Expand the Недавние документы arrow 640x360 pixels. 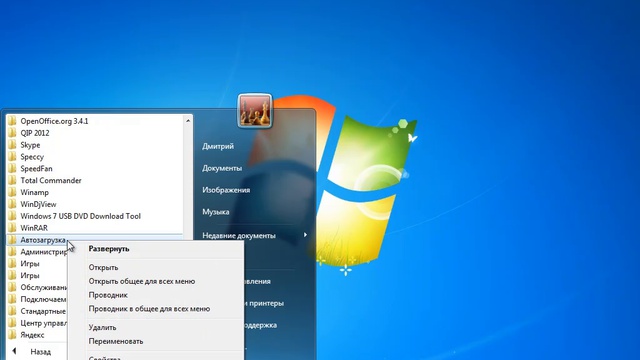pyautogui.click(x=305, y=235)
